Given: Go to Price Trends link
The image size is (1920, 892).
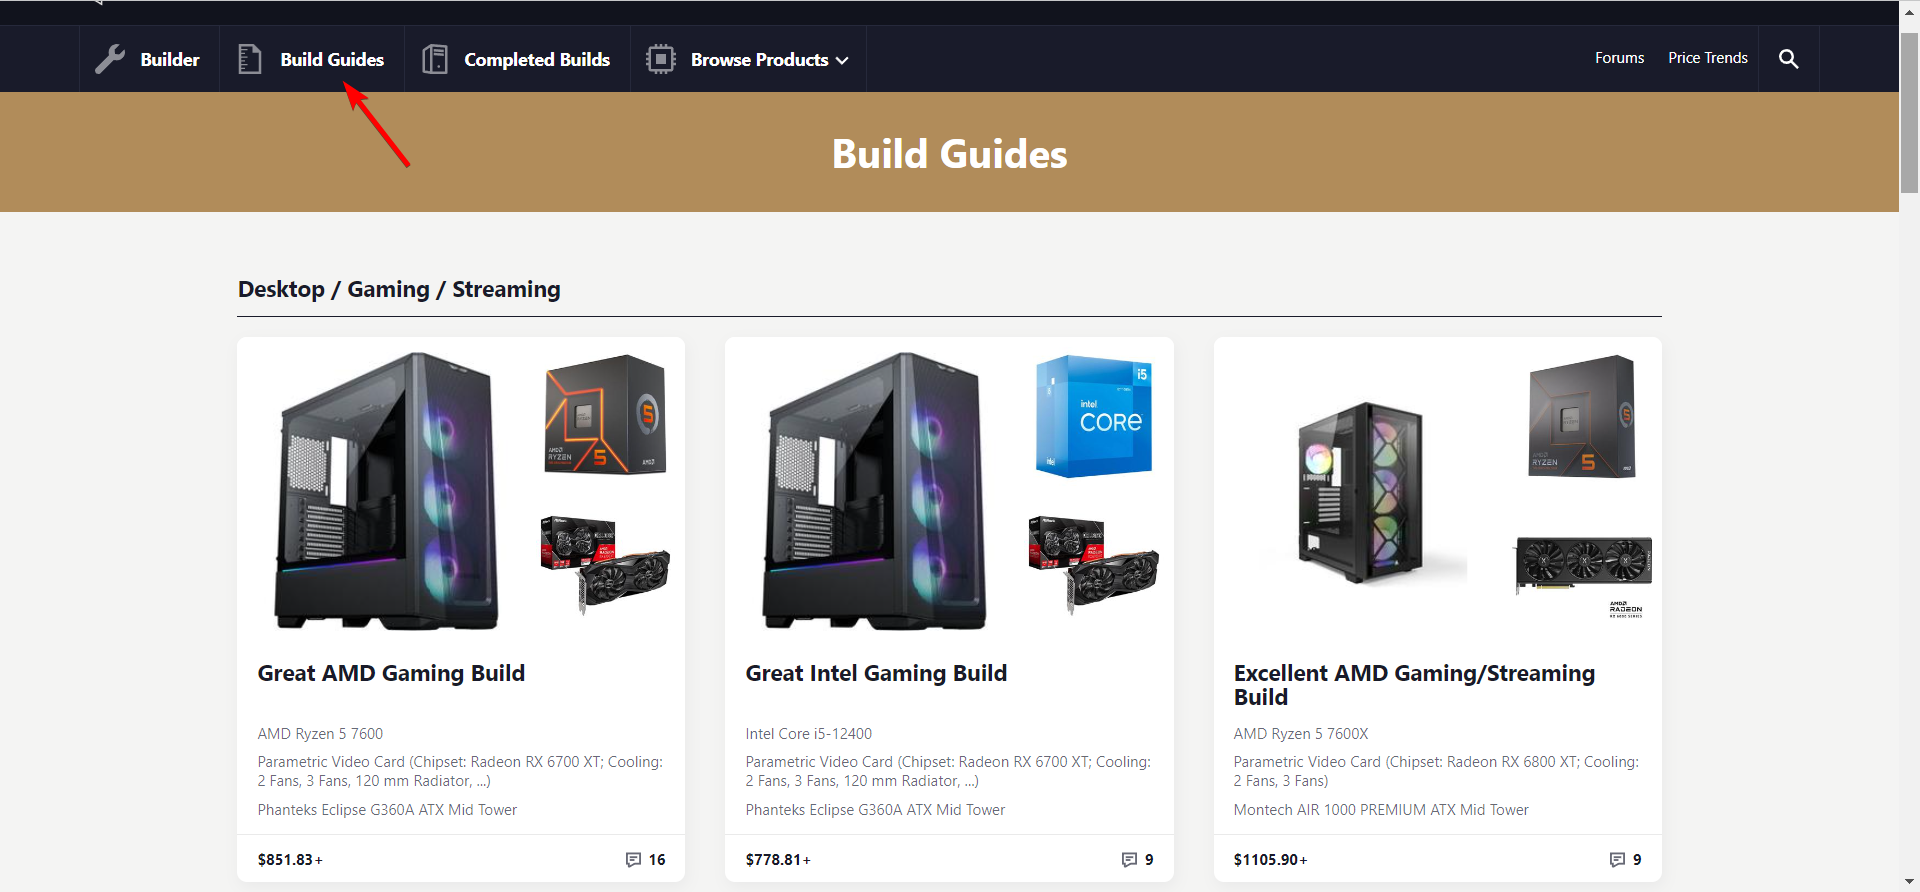Looking at the screenshot, I should point(1707,58).
